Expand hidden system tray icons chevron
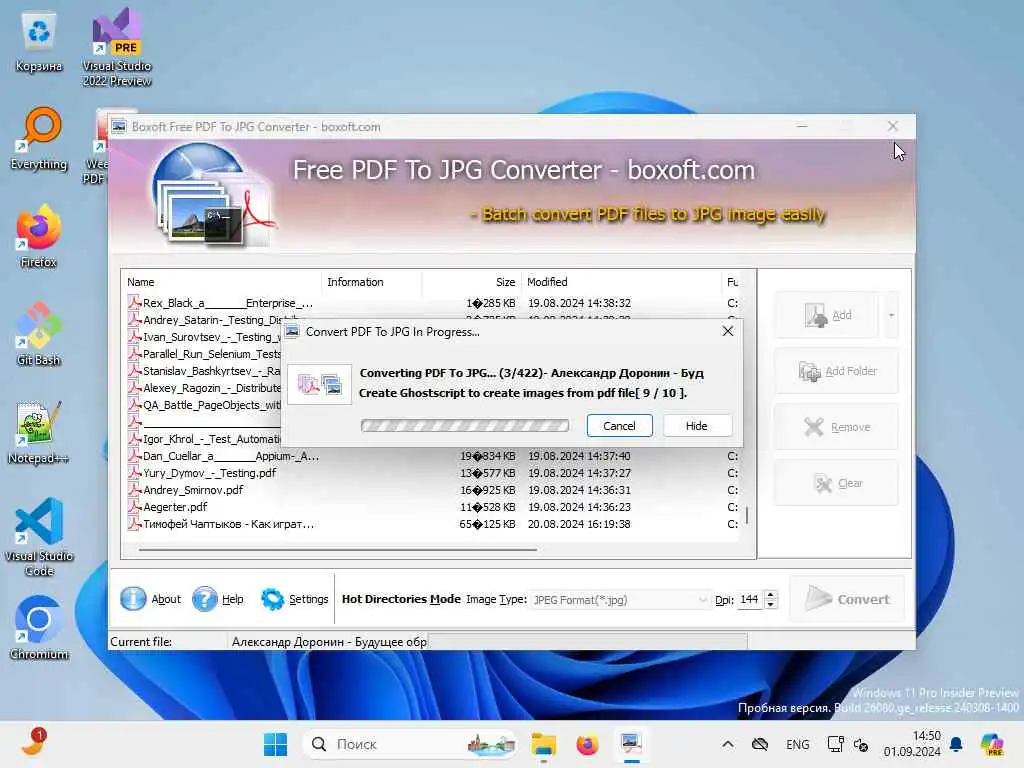Viewport: 1024px width, 768px height. point(728,744)
